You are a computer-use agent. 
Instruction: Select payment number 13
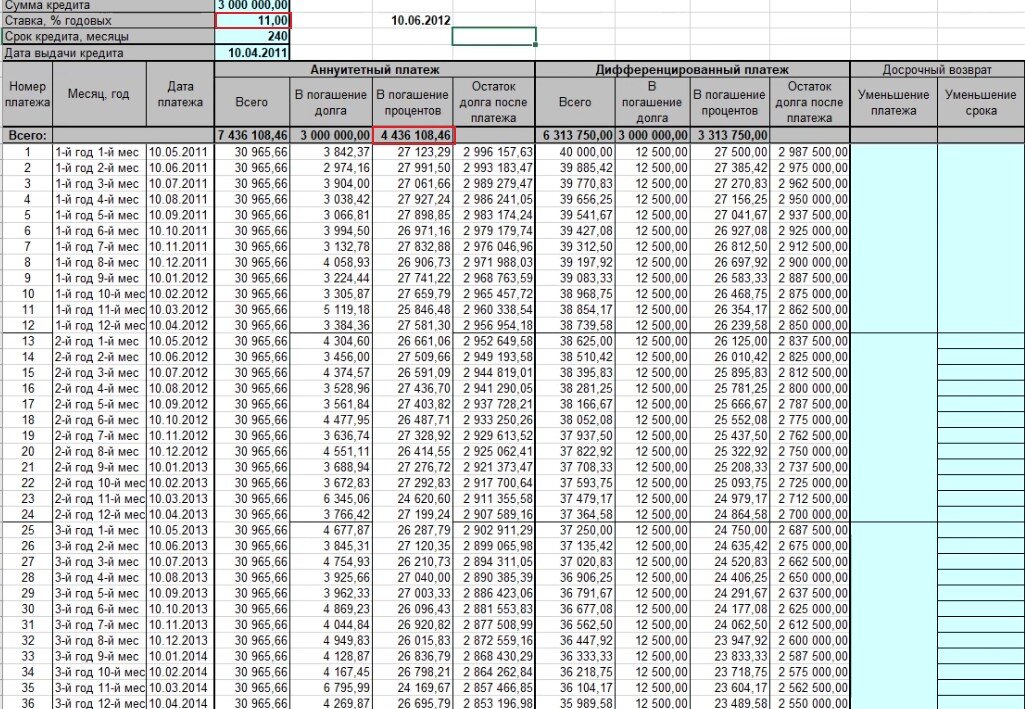point(27,341)
